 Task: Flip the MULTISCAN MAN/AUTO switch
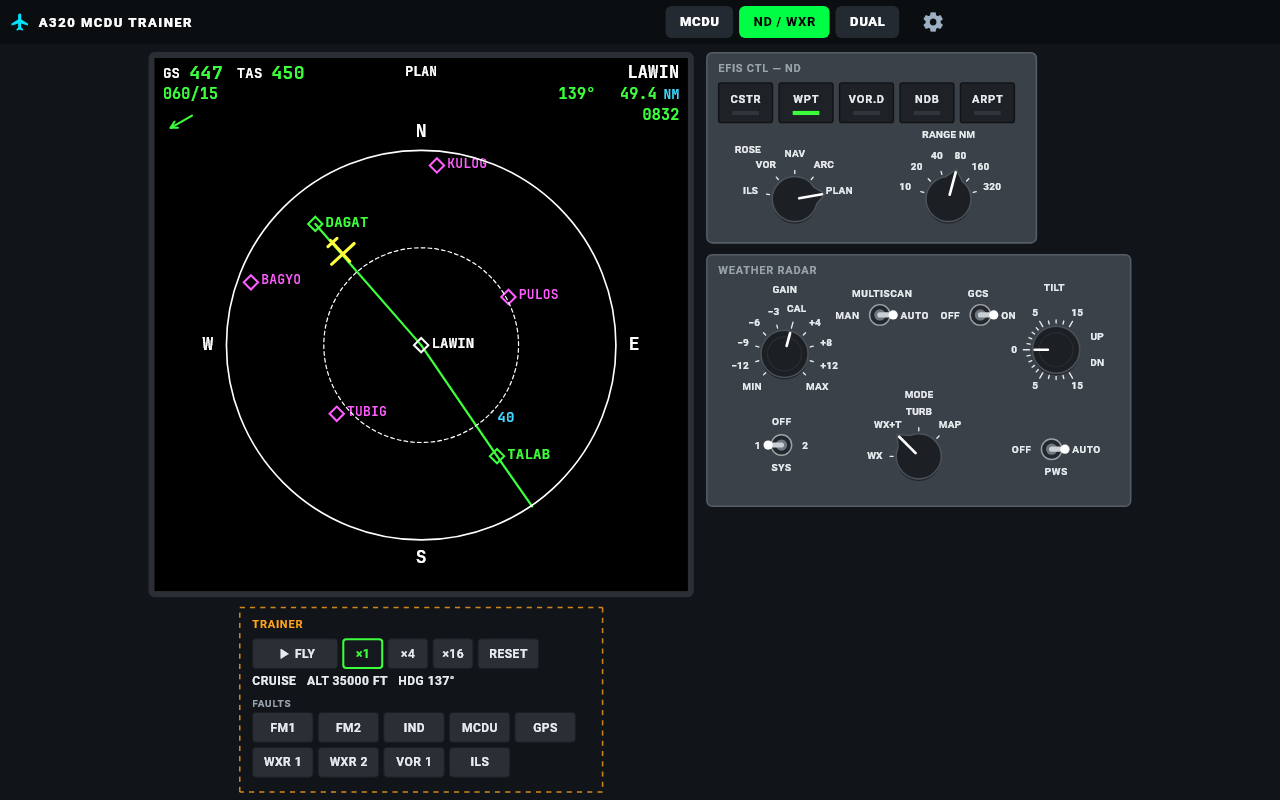click(x=882, y=315)
